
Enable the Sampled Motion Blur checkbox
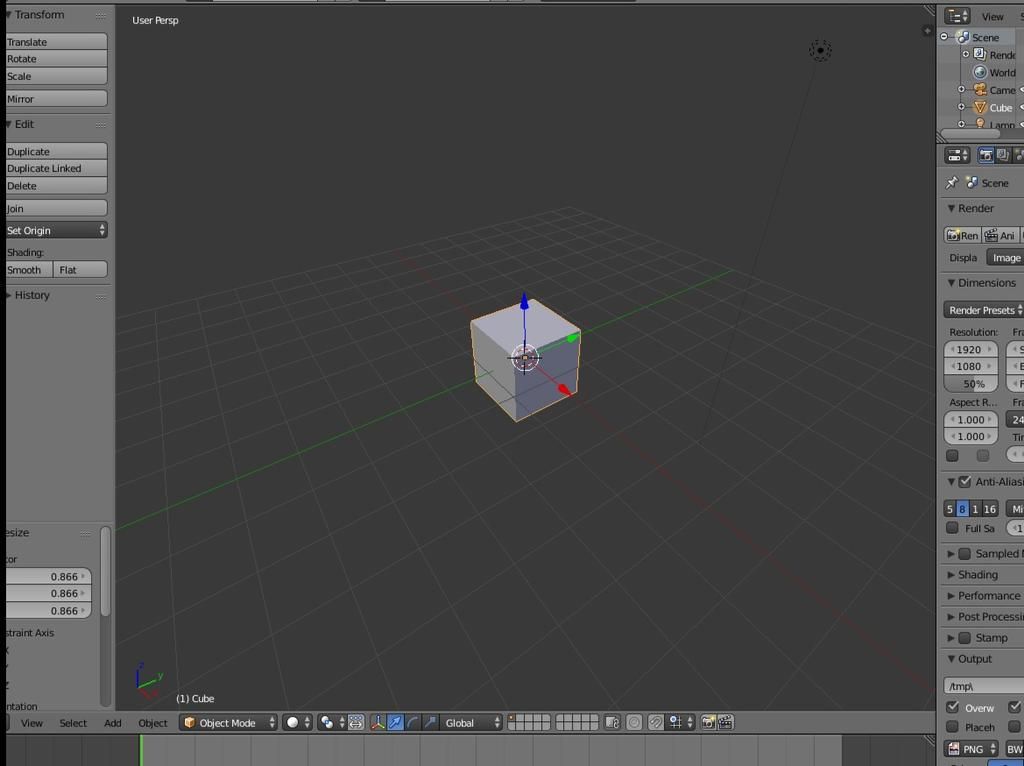965,554
